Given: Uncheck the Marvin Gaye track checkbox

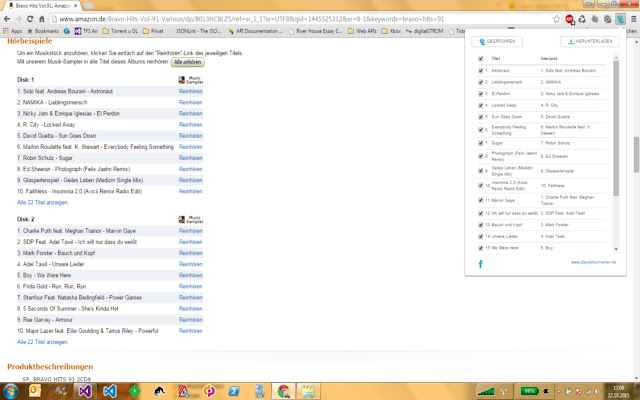Looking at the screenshot, I should 480,200.
